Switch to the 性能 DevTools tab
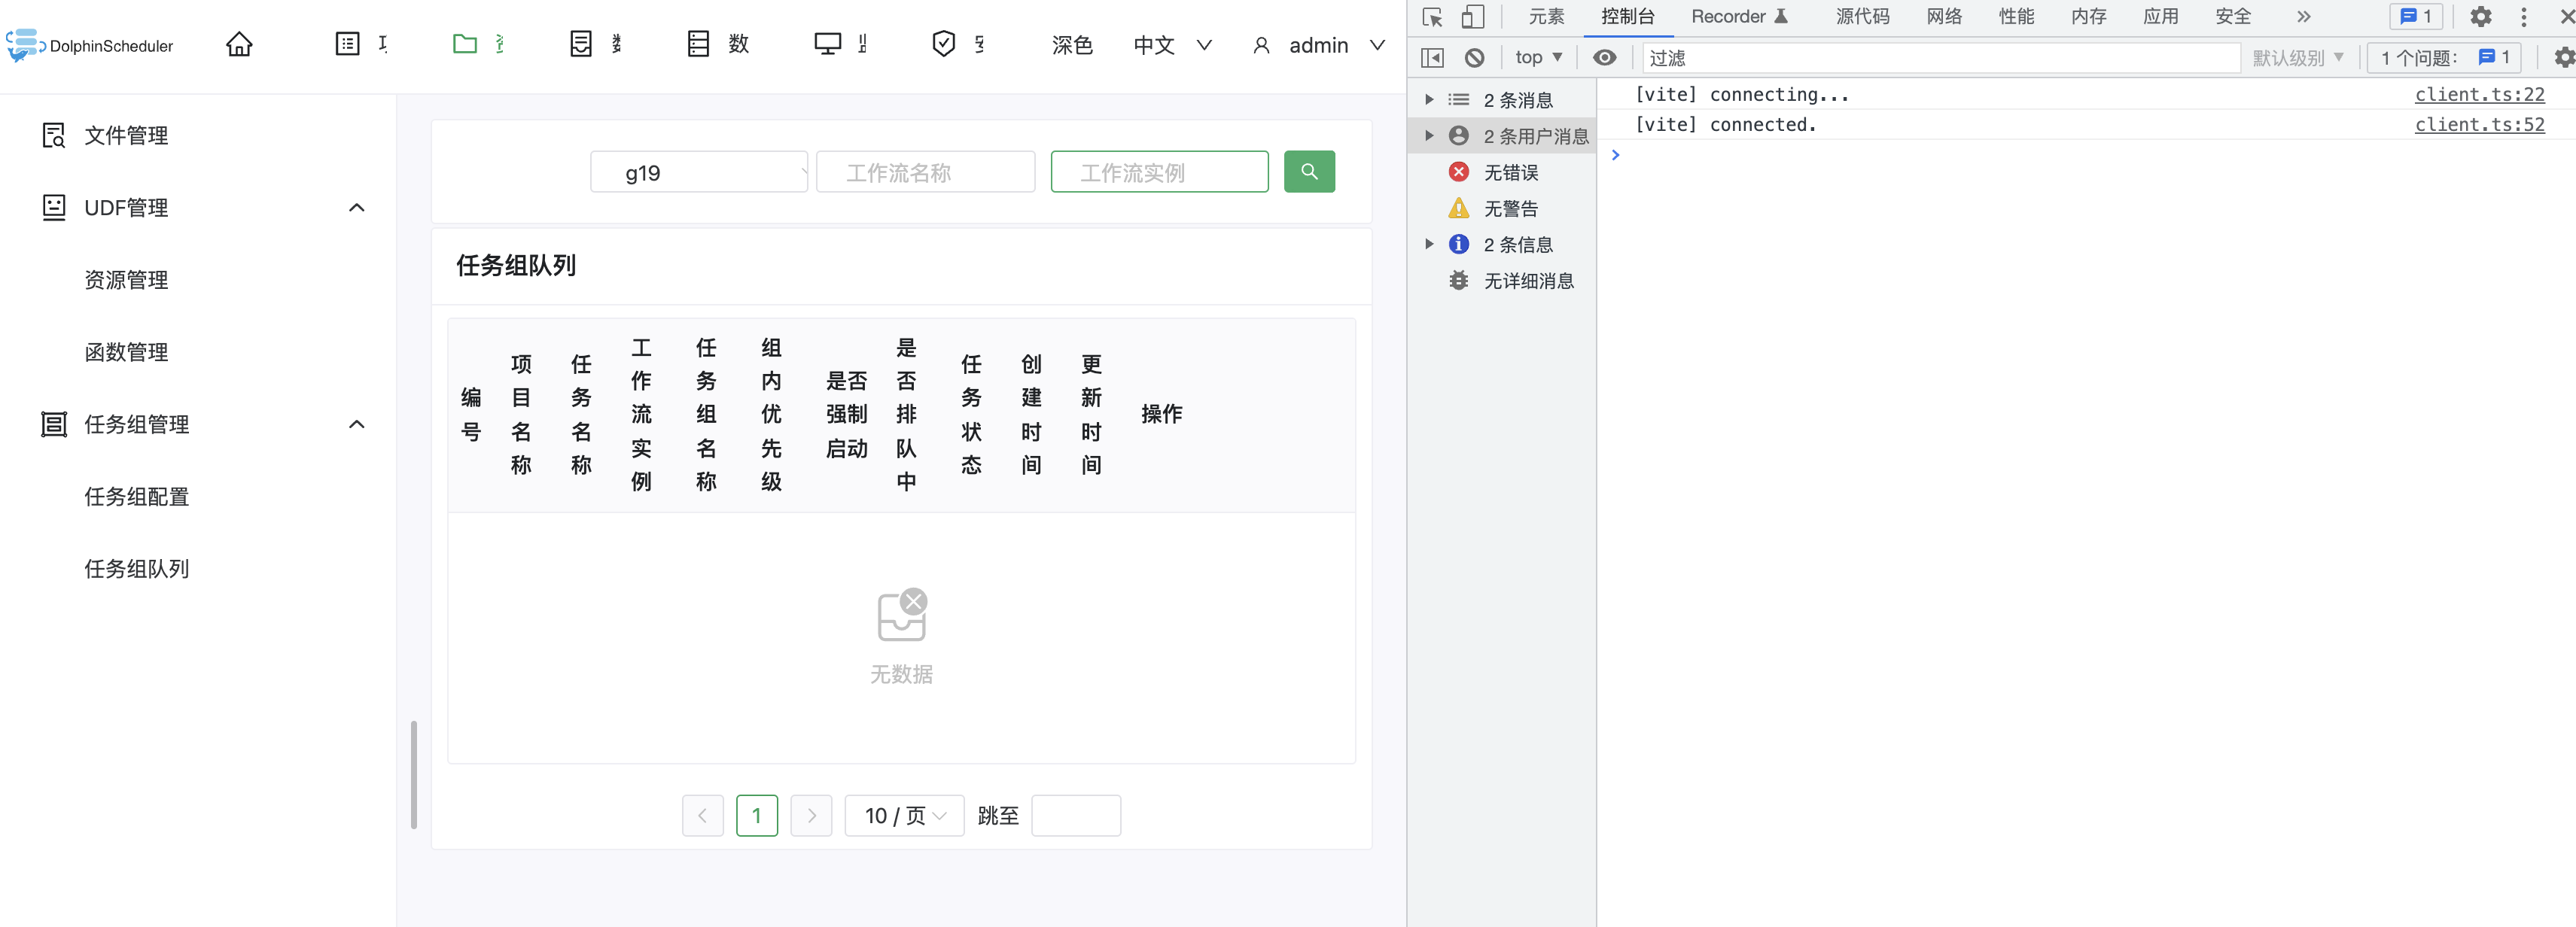 pos(2016,17)
